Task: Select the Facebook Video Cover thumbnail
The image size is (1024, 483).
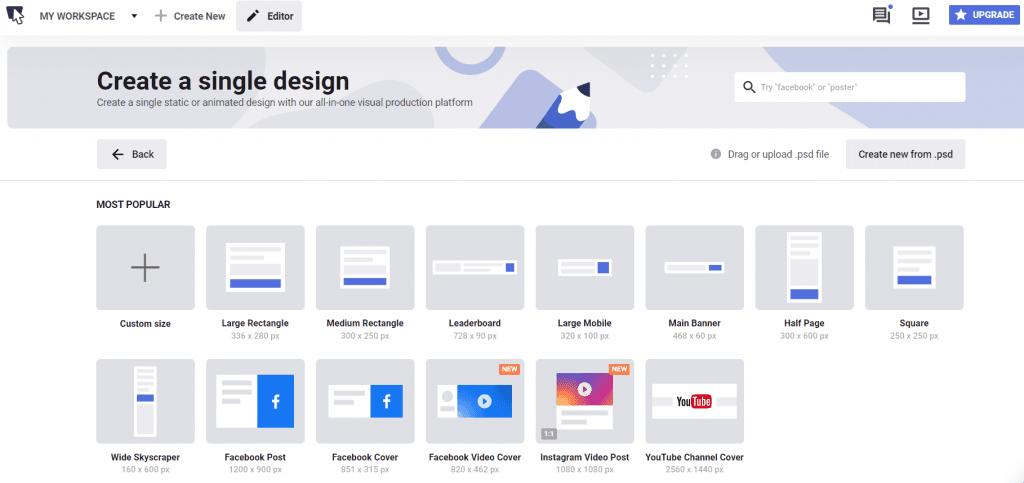Action: point(474,401)
